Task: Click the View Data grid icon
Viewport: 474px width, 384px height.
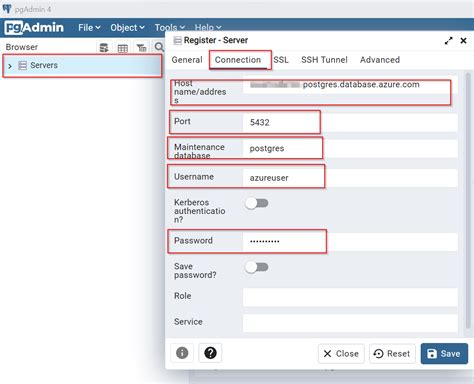Action: 123,48
